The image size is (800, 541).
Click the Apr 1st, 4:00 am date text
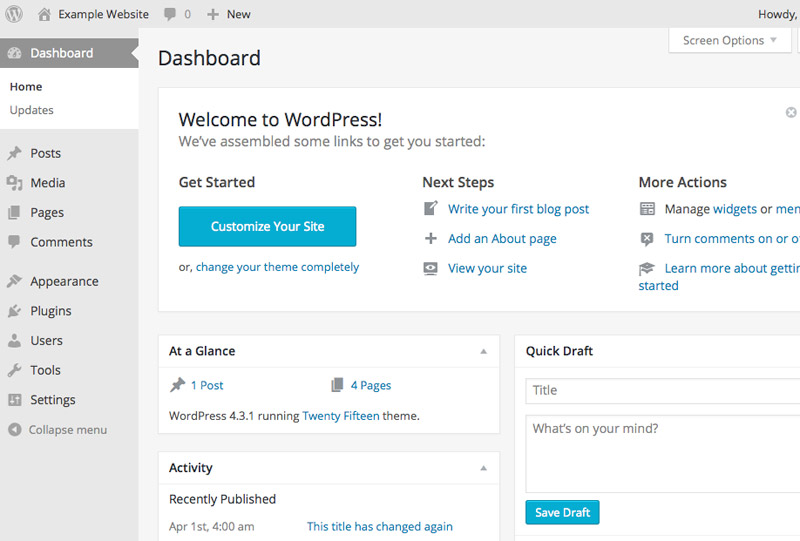212,527
